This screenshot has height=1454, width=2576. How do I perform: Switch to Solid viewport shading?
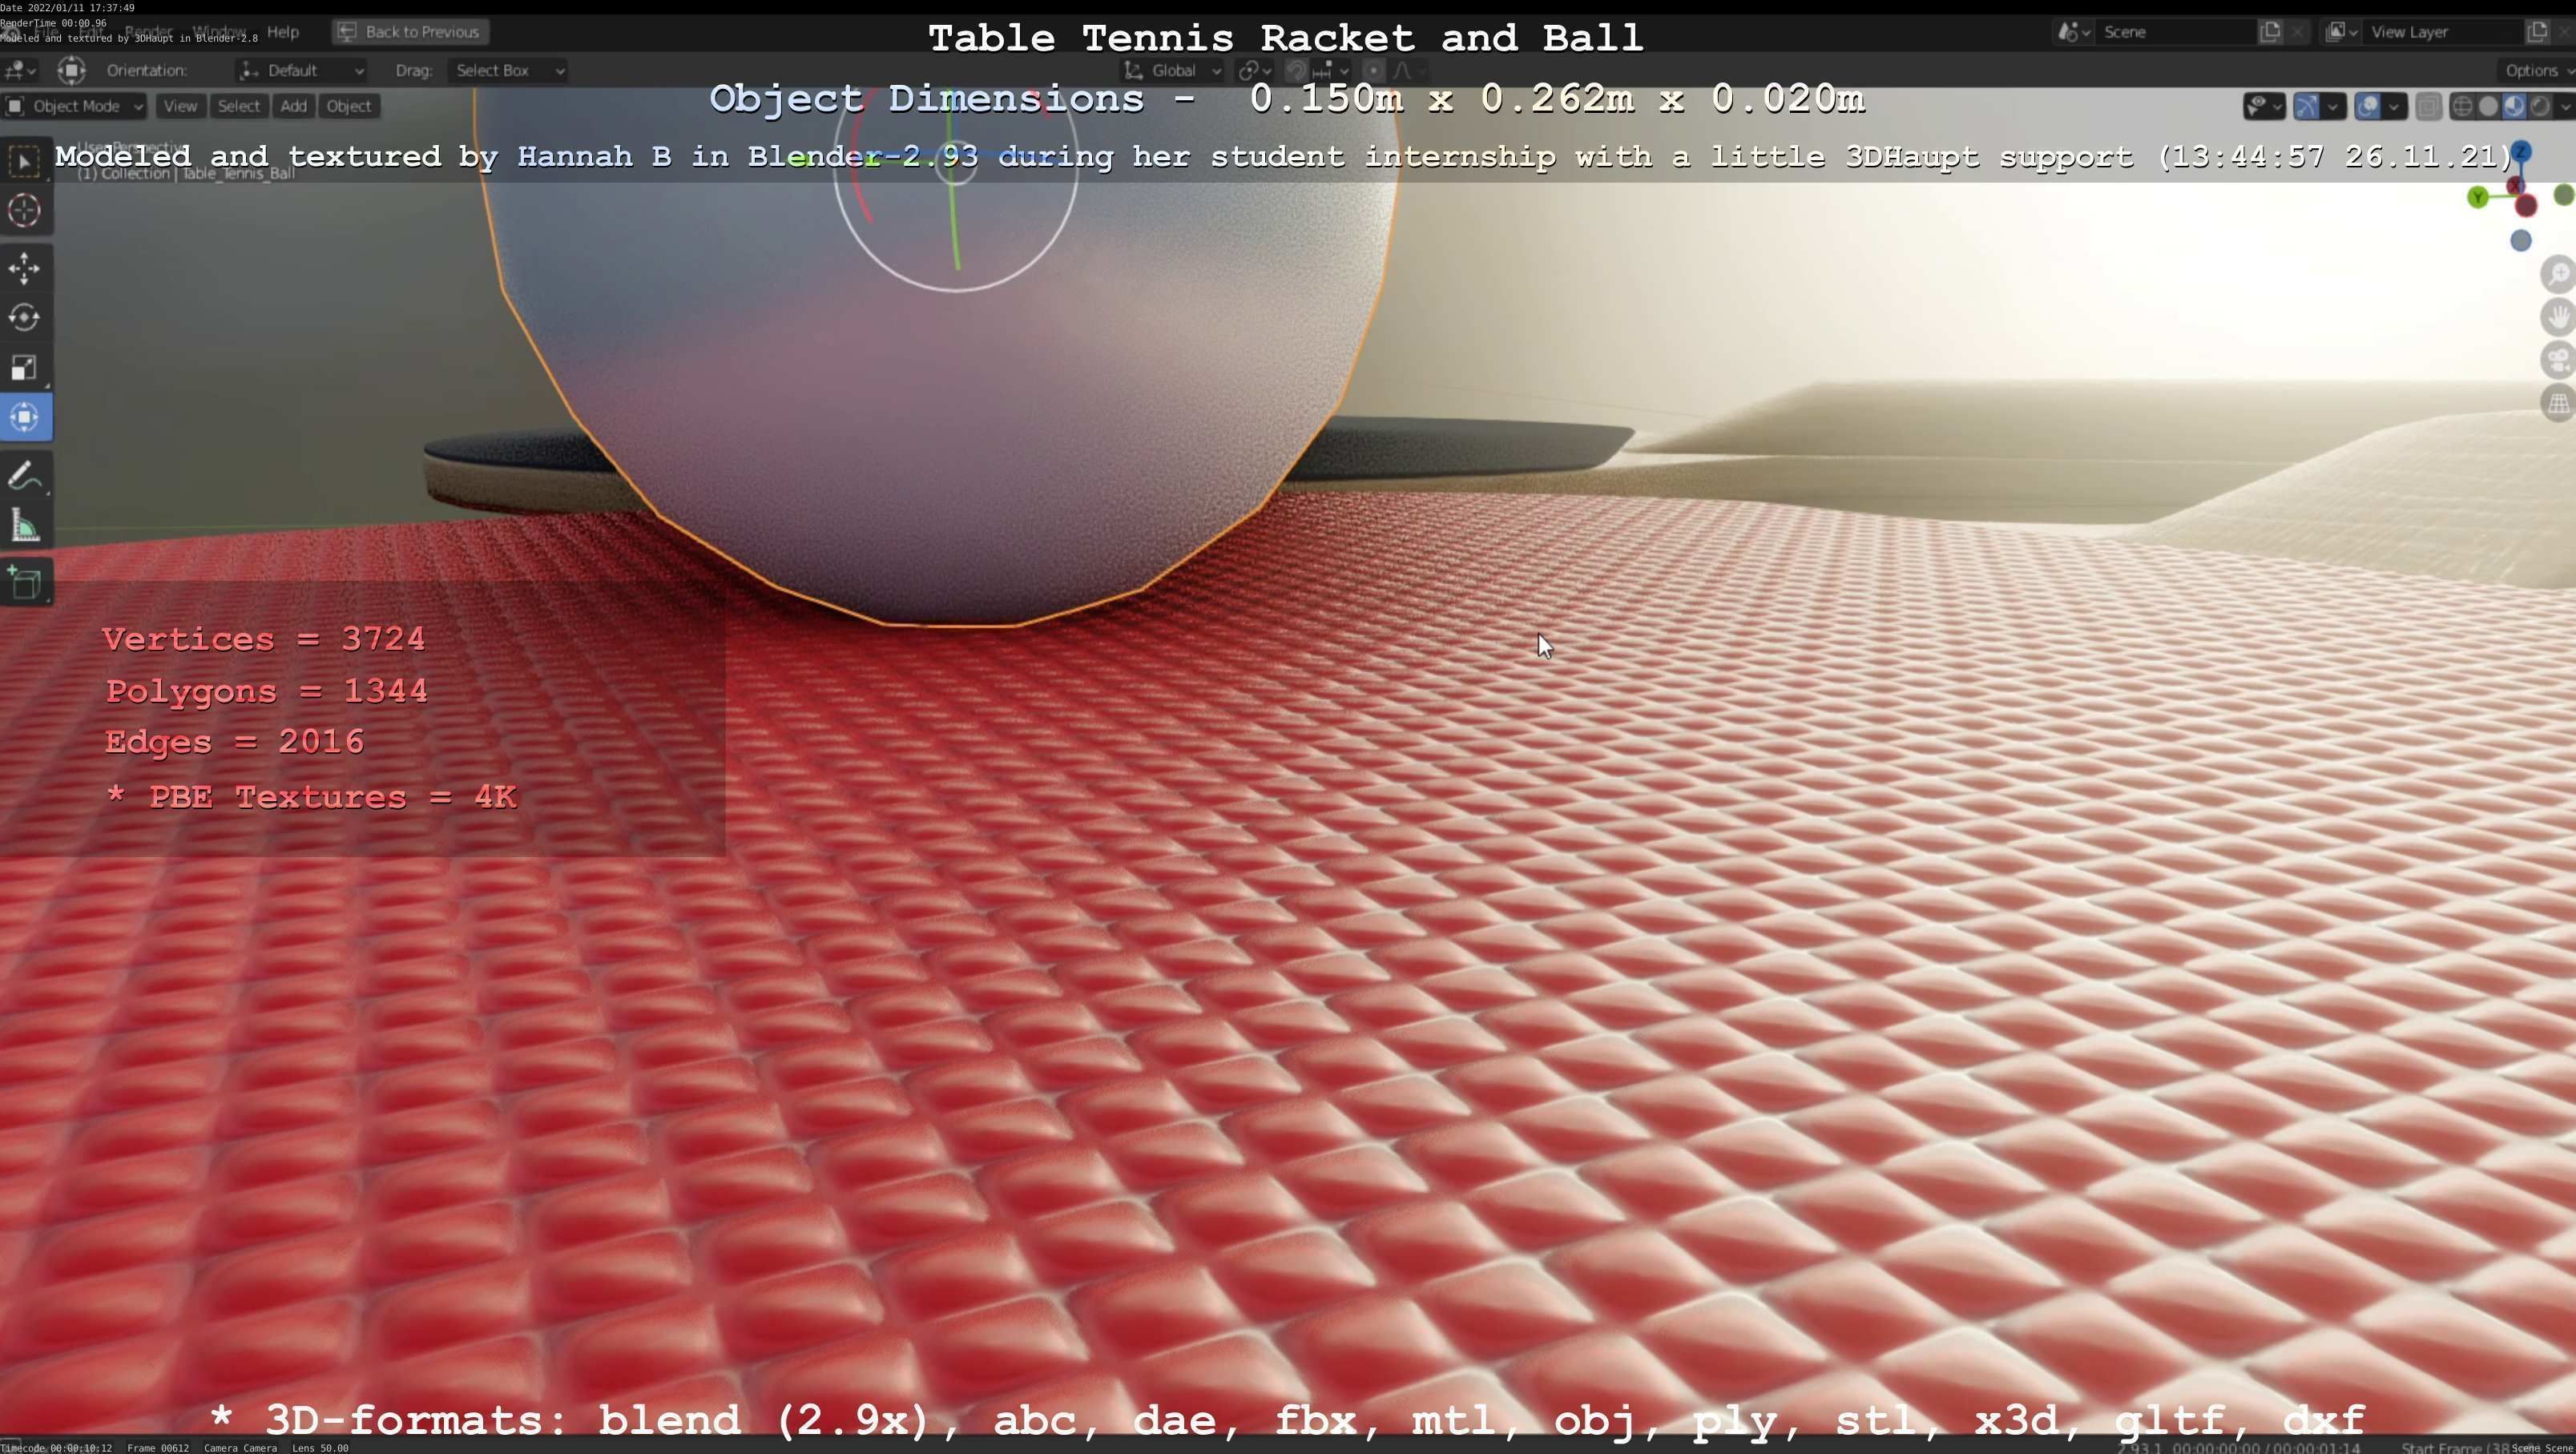[x=2489, y=106]
